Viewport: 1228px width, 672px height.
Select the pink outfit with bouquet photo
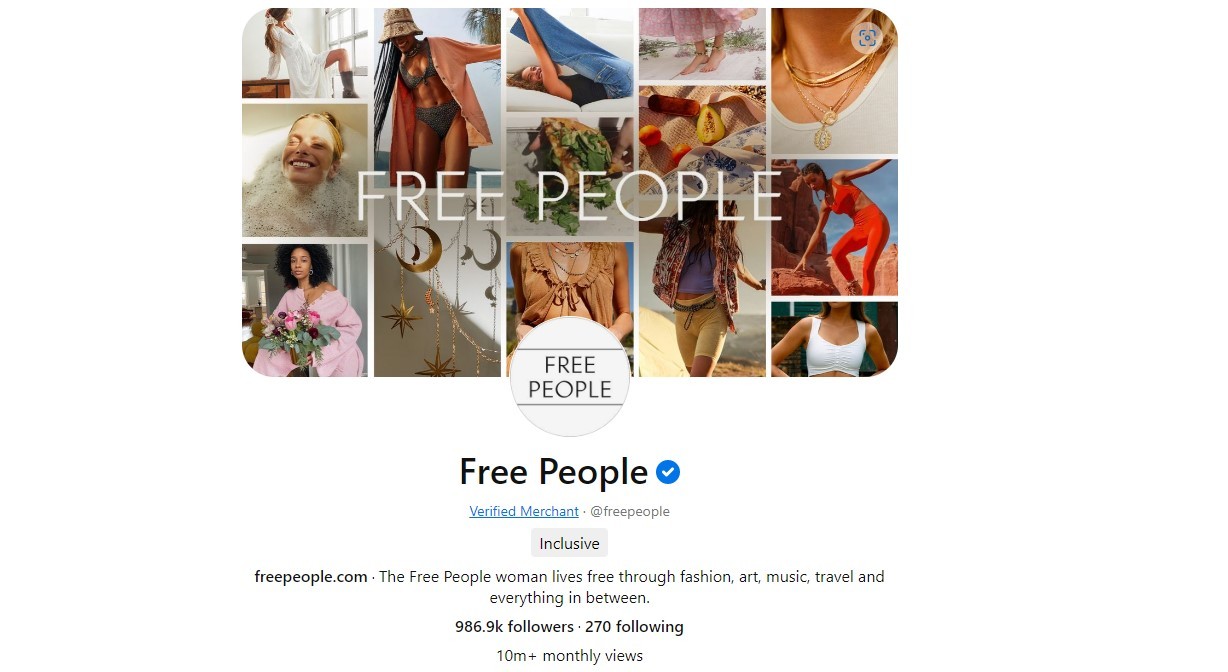pyautogui.click(x=305, y=310)
